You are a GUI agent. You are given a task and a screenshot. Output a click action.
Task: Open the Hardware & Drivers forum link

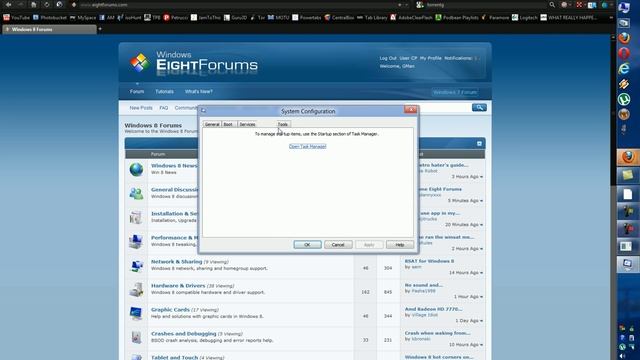178,286
